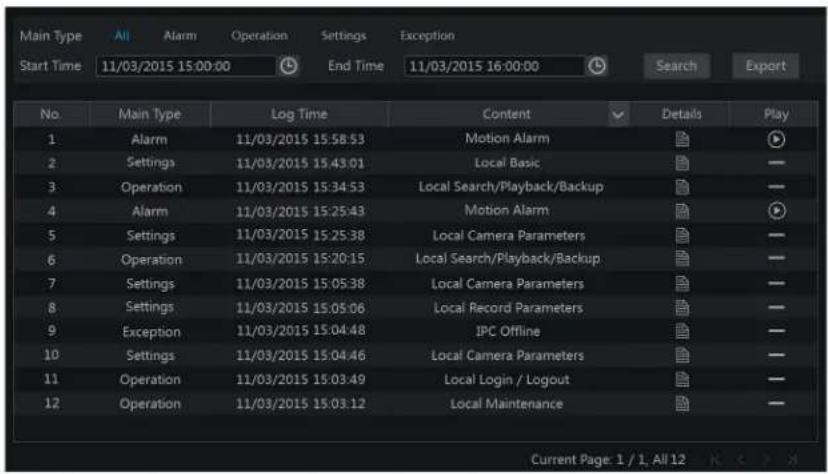Open details for log entry 7
The width and height of the screenshot is (828, 474).
point(682,283)
